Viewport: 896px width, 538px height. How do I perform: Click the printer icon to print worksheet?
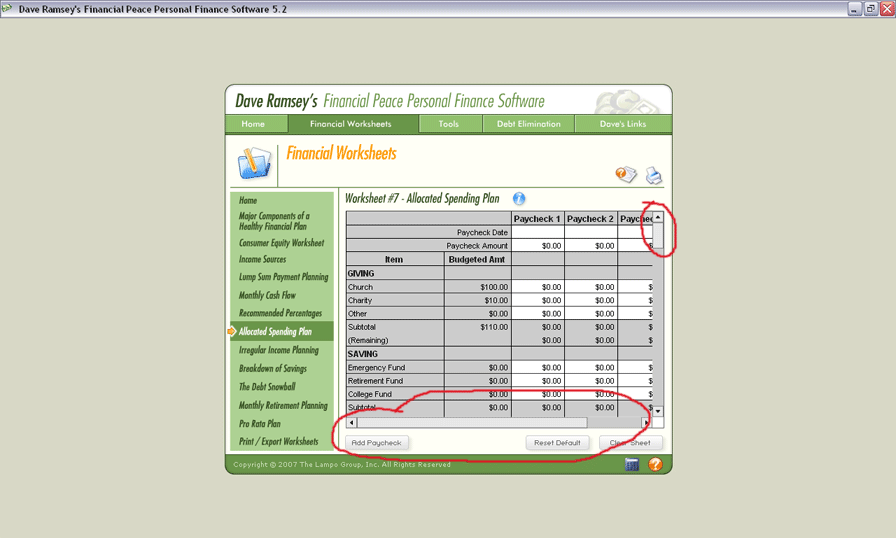pos(654,175)
